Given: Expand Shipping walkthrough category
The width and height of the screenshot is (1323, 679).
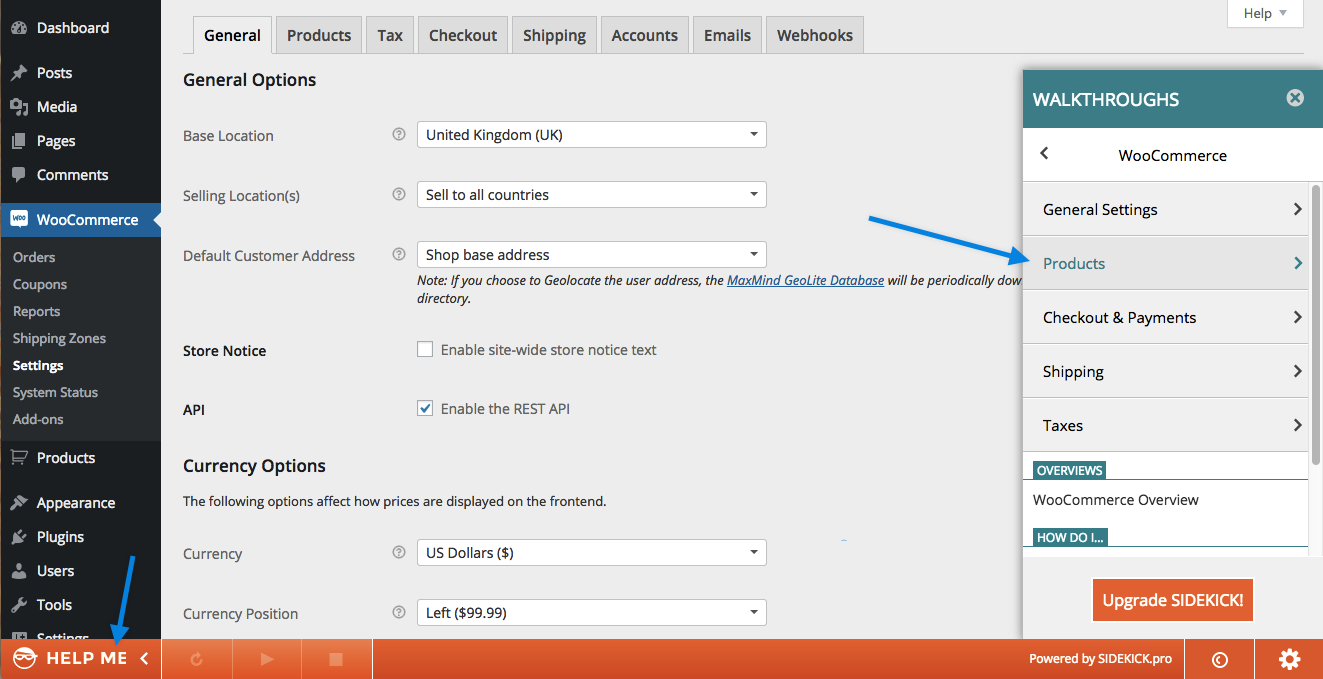Looking at the screenshot, I should pyautogui.click(x=1166, y=371).
